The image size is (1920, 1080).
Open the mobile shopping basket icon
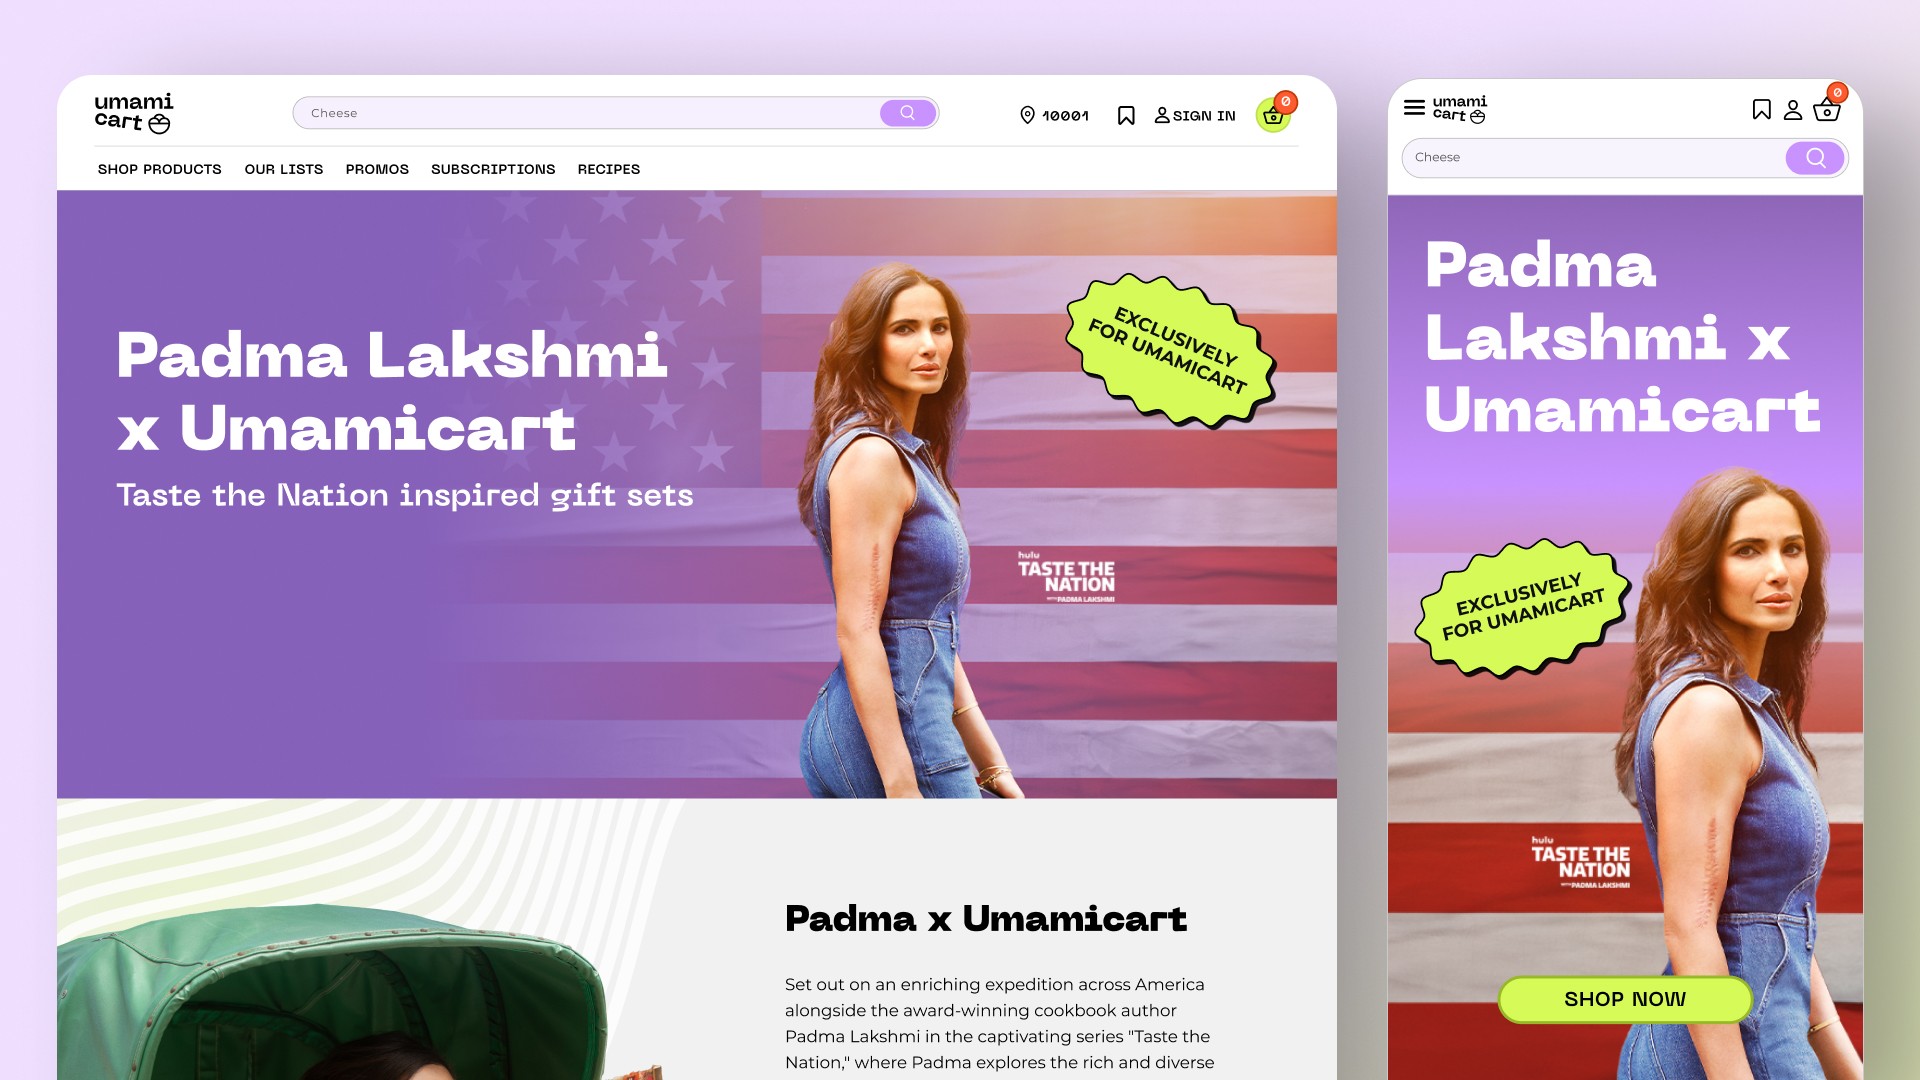pyautogui.click(x=1827, y=109)
